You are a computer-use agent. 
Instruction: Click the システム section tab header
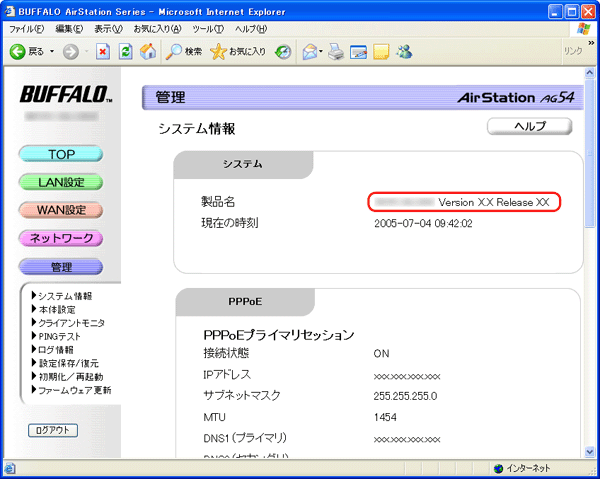(243, 165)
